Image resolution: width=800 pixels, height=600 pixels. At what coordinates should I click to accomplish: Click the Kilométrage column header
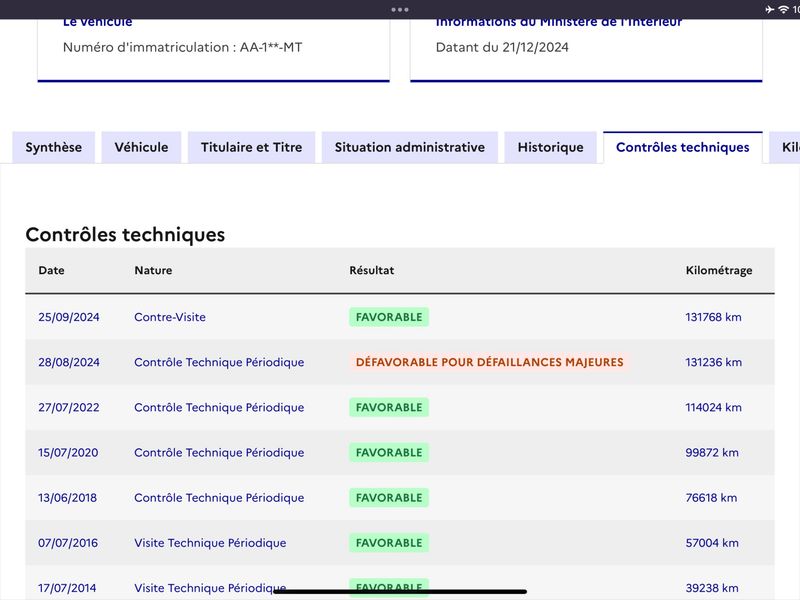719,270
